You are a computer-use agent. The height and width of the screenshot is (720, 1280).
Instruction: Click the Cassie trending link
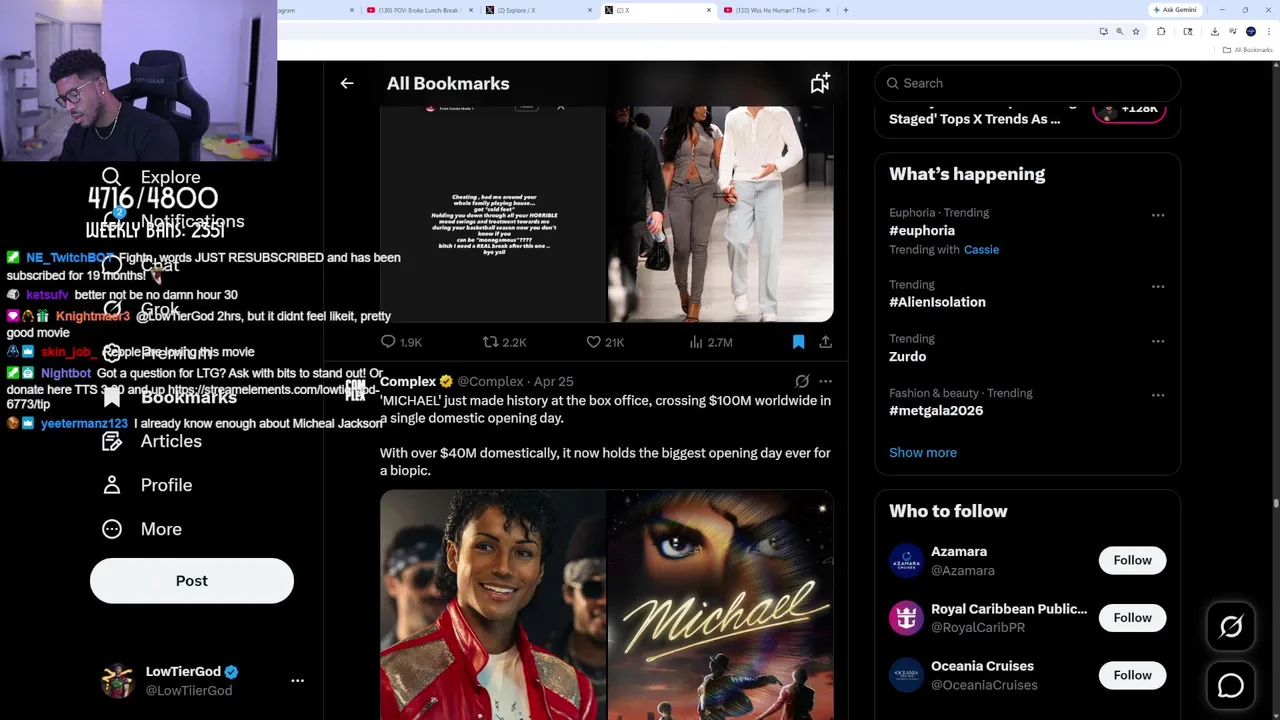click(x=981, y=250)
